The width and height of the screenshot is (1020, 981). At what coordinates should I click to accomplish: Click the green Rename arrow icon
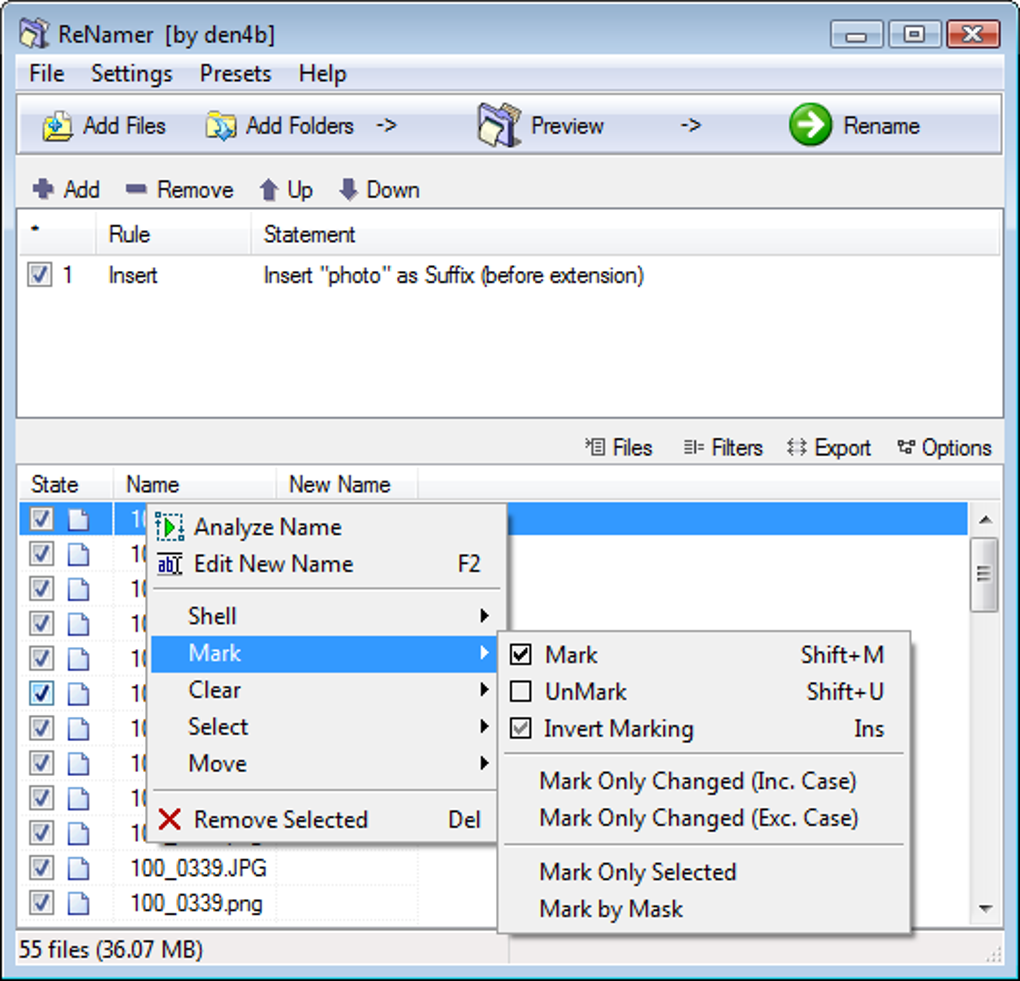tap(810, 125)
